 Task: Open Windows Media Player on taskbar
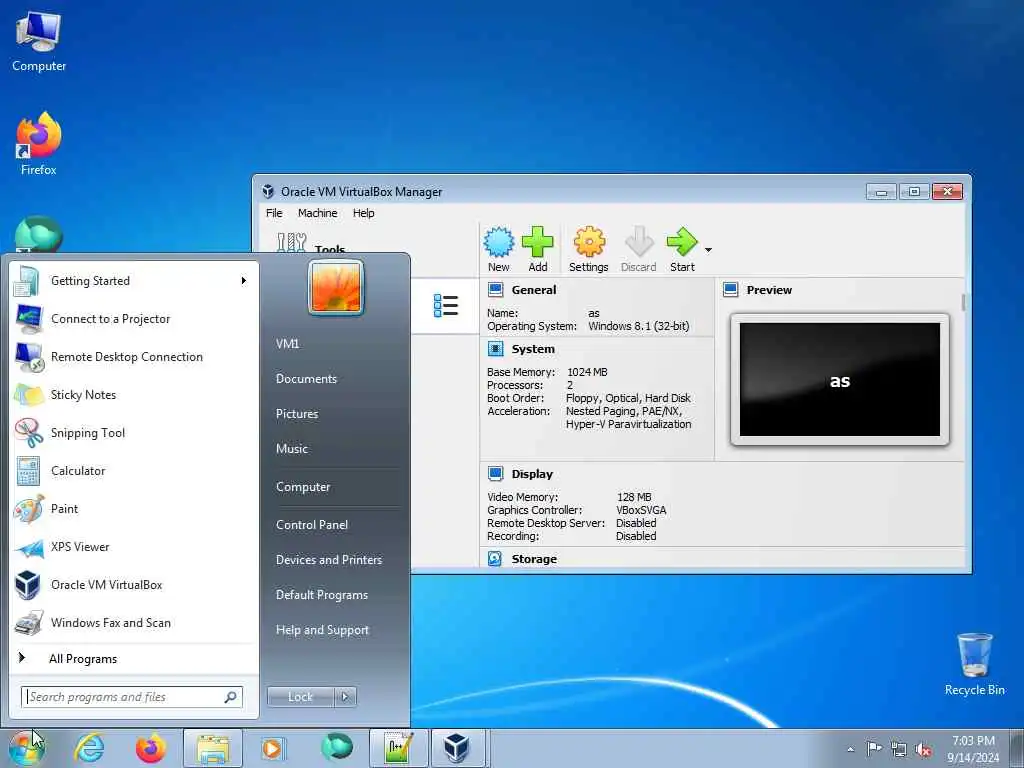(272, 748)
